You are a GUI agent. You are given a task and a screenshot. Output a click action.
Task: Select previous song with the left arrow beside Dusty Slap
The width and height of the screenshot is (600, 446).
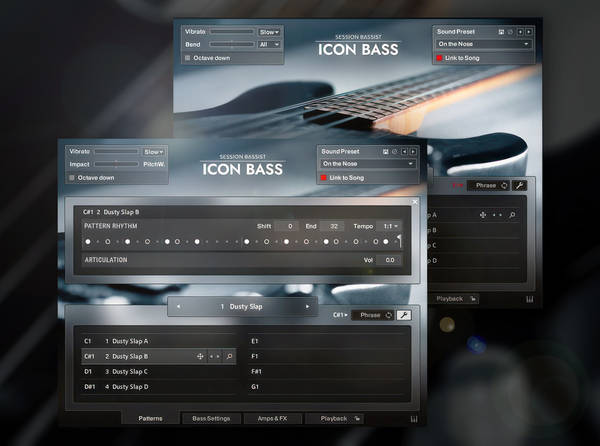(x=178, y=307)
